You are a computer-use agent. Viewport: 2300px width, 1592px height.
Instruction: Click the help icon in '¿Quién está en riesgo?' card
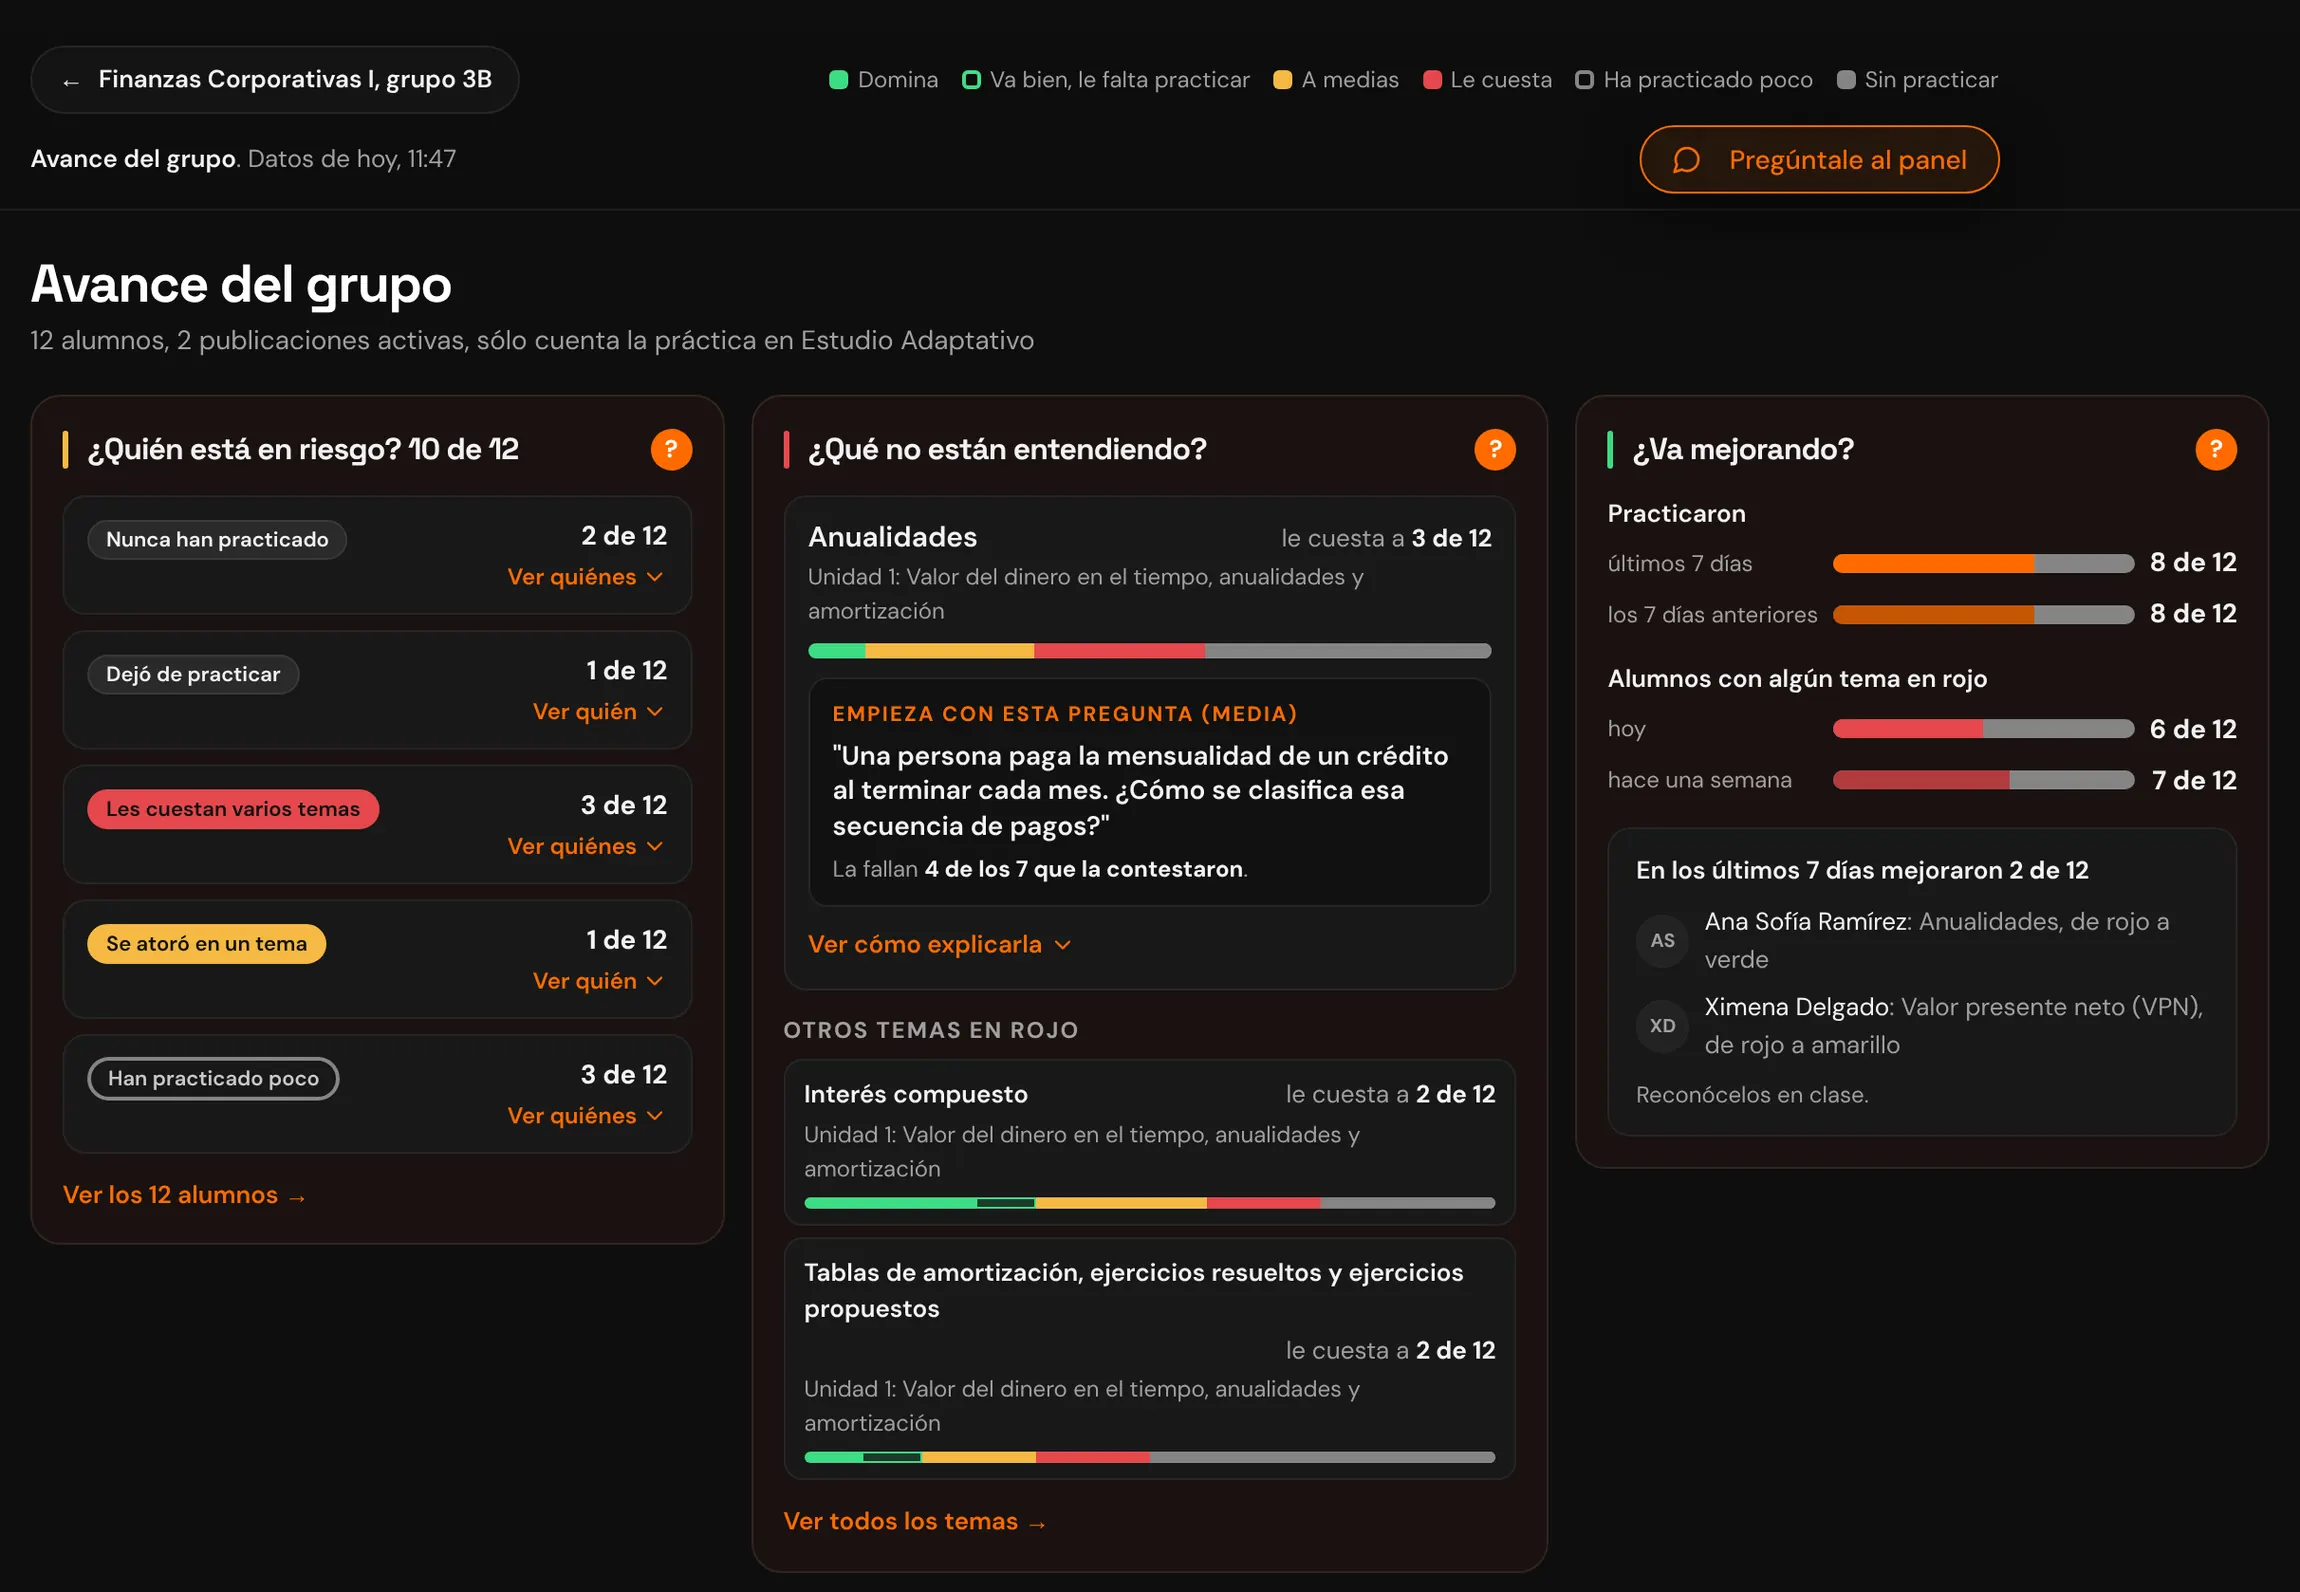[671, 450]
